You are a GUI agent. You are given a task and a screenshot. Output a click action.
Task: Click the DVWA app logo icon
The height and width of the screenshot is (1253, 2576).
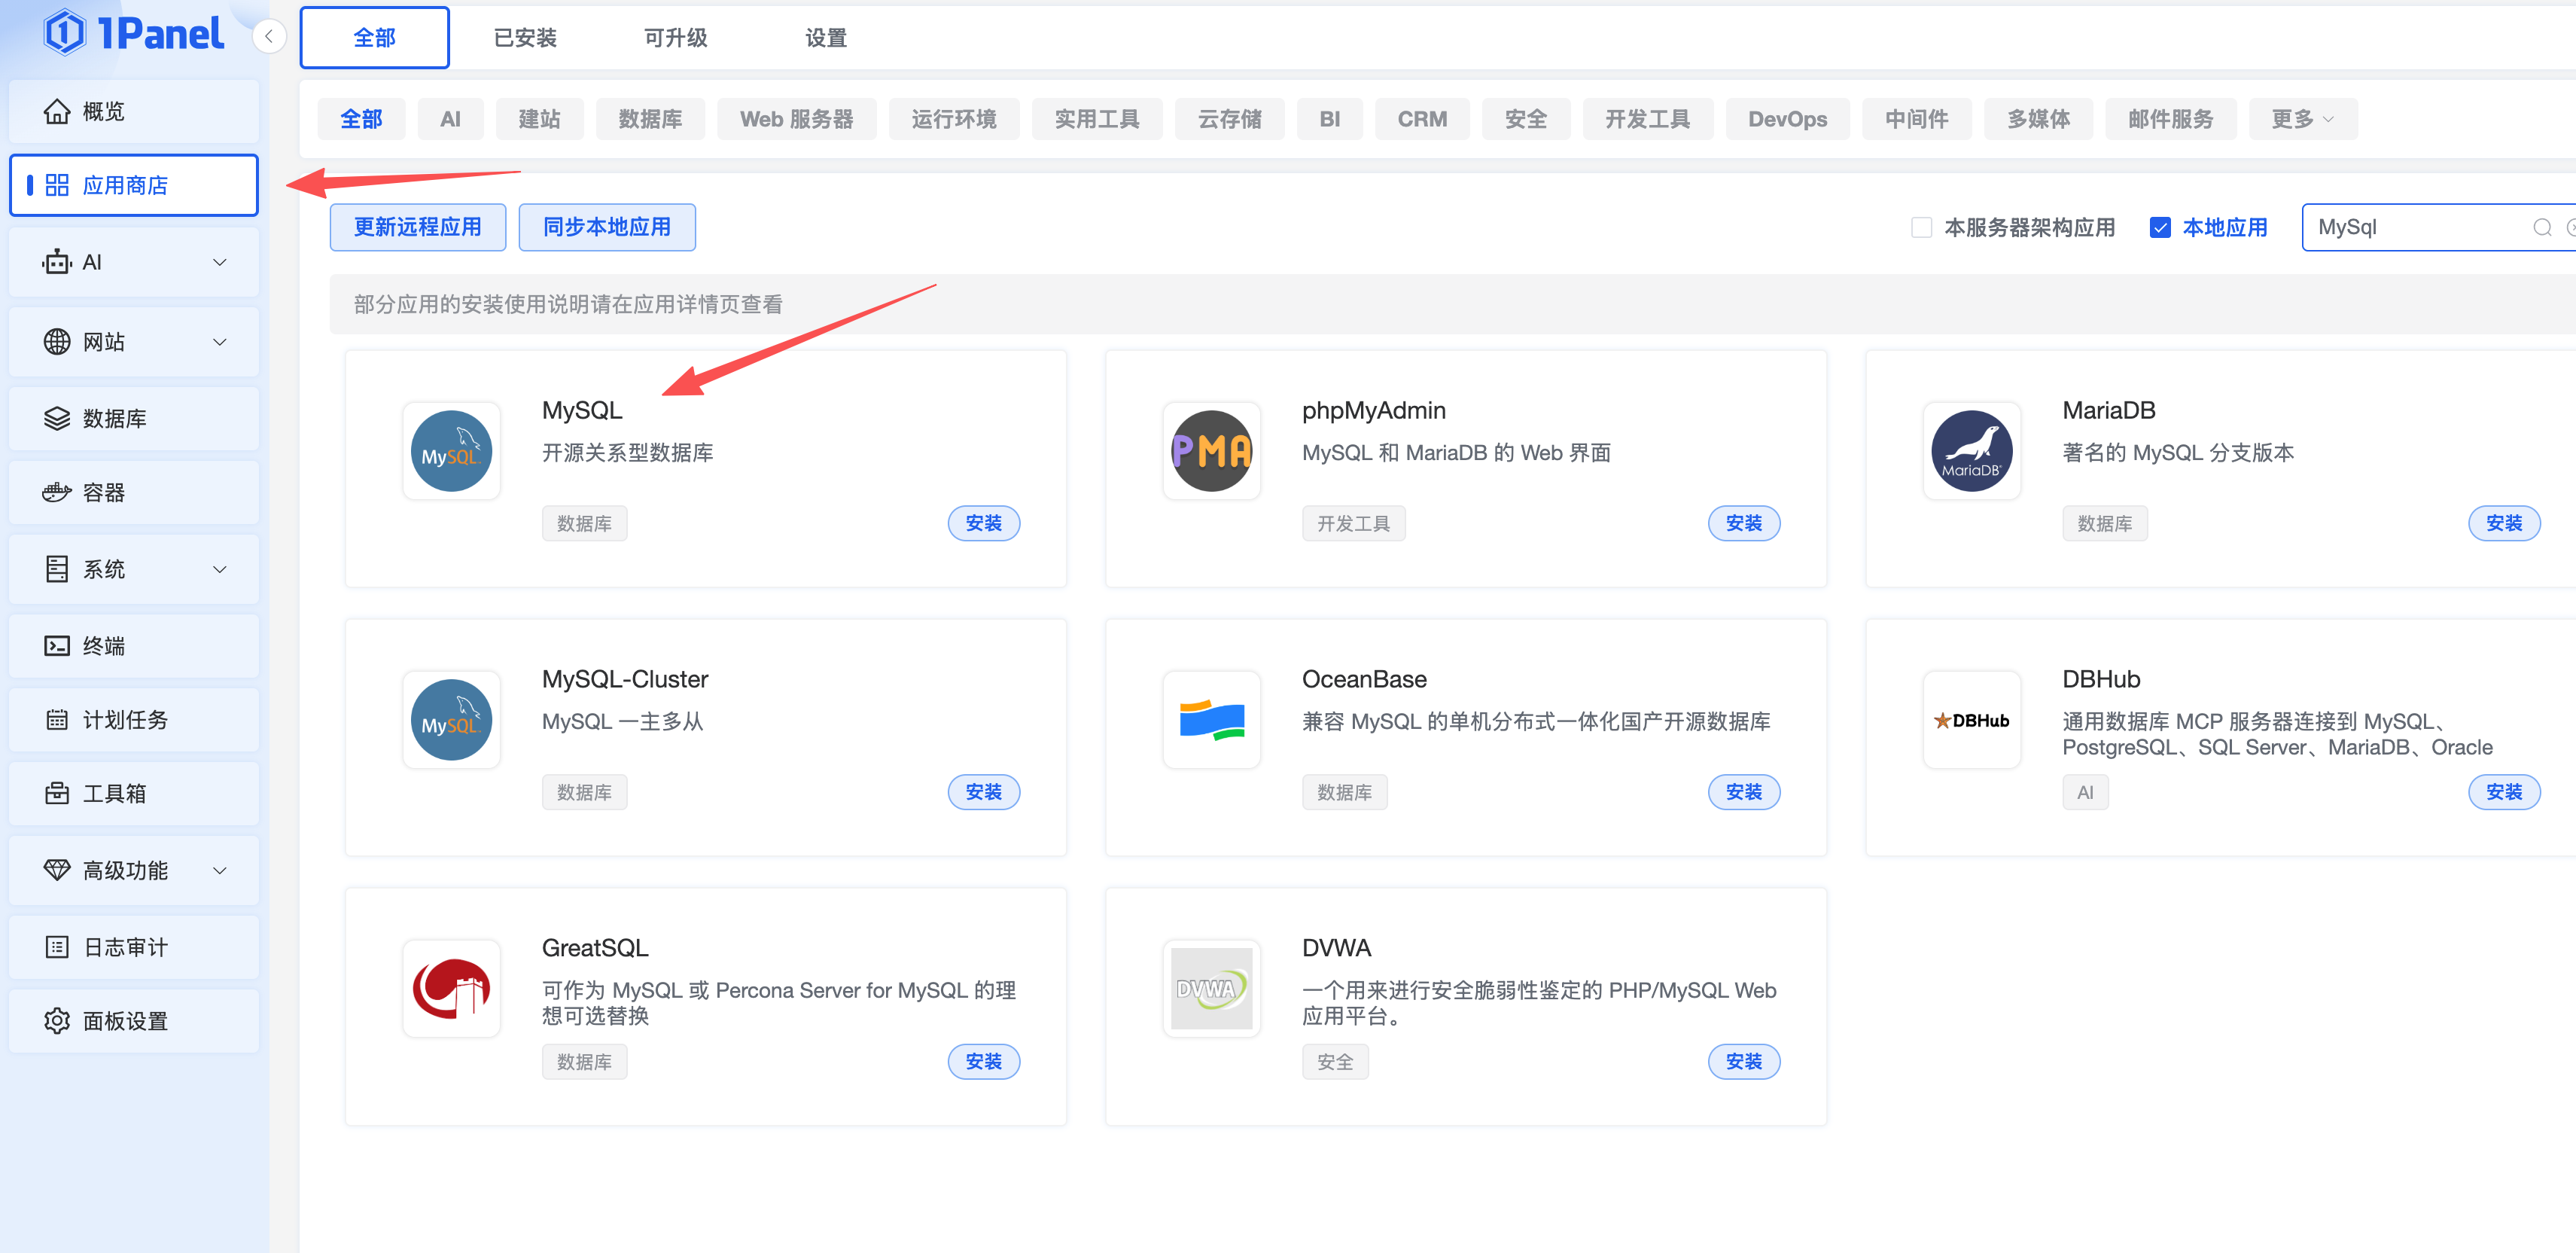(x=1211, y=988)
